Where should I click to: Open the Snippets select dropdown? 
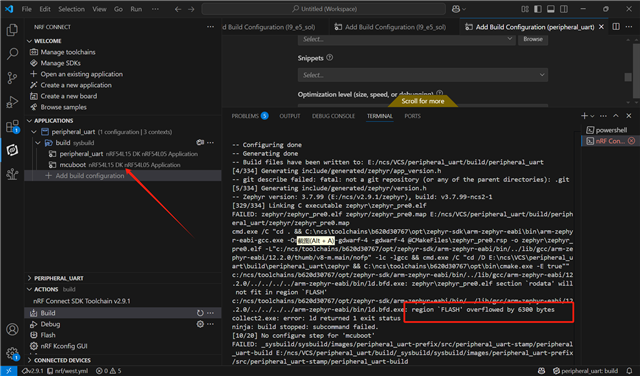422,75
